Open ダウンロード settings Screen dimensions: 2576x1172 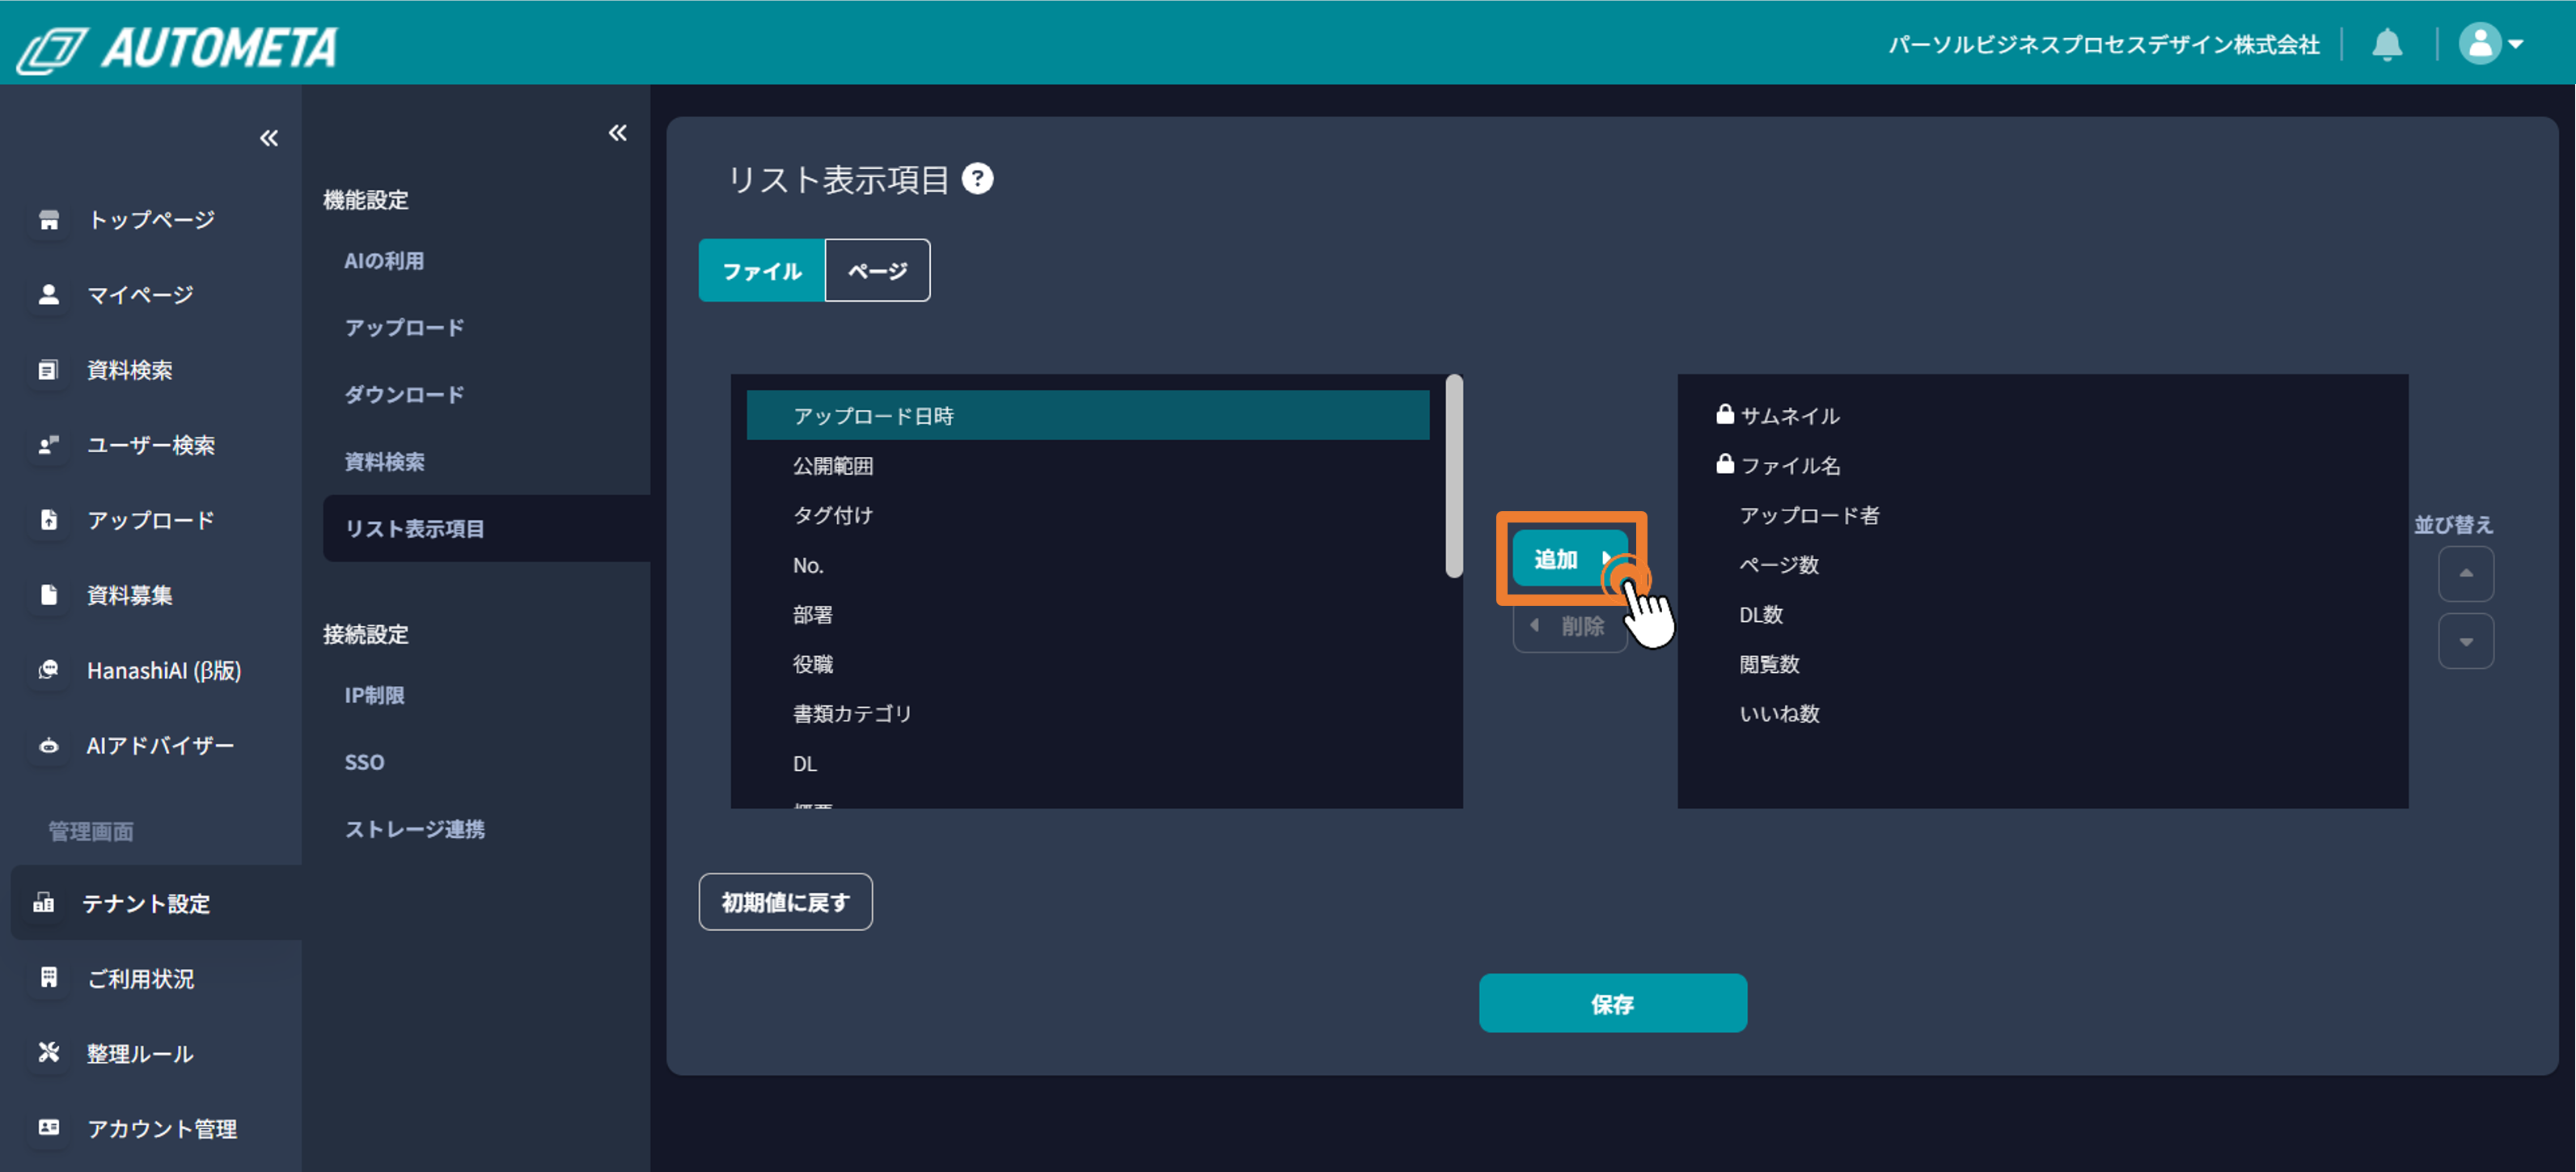click(404, 395)
